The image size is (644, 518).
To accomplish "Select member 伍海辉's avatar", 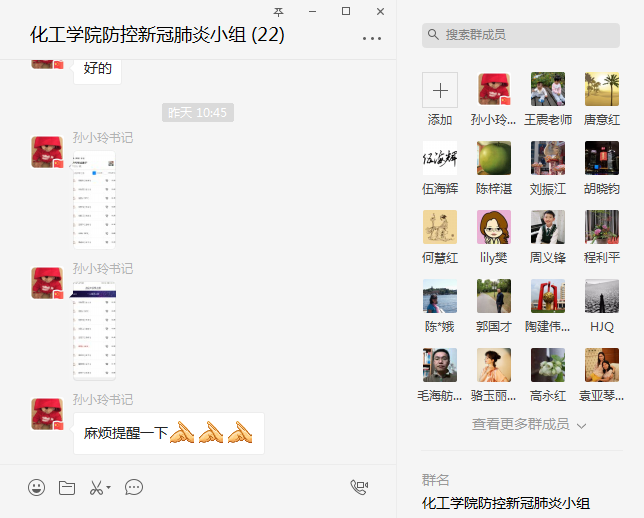I will pos(440,158).
